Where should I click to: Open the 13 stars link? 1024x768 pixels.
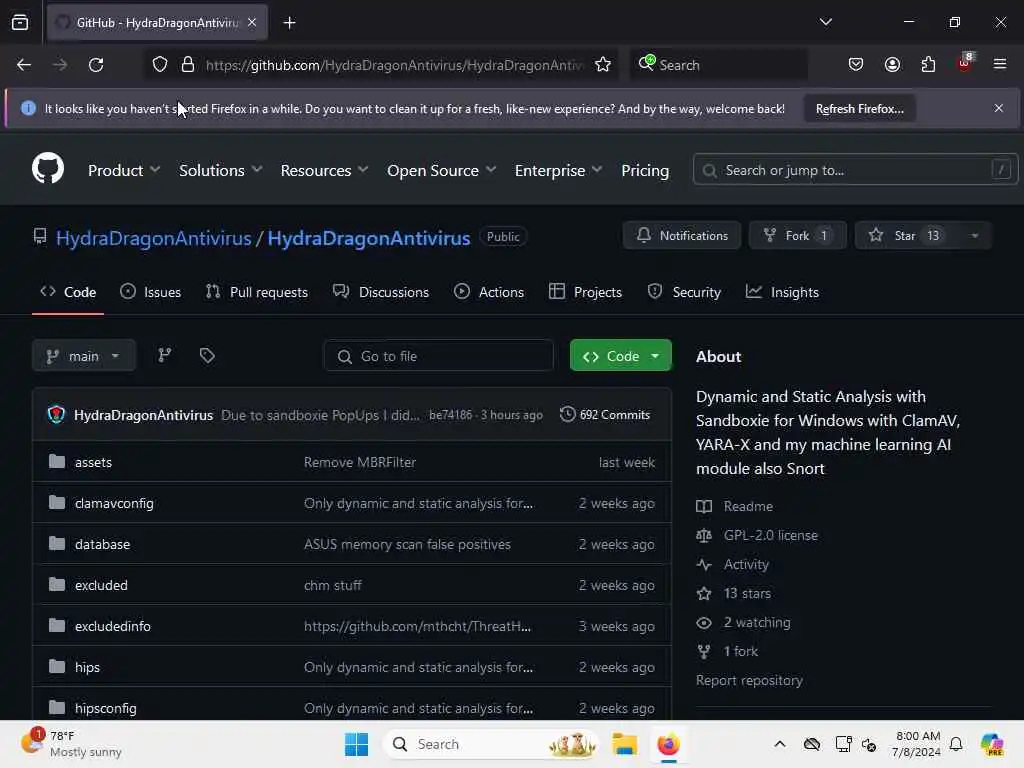point(747,594)
